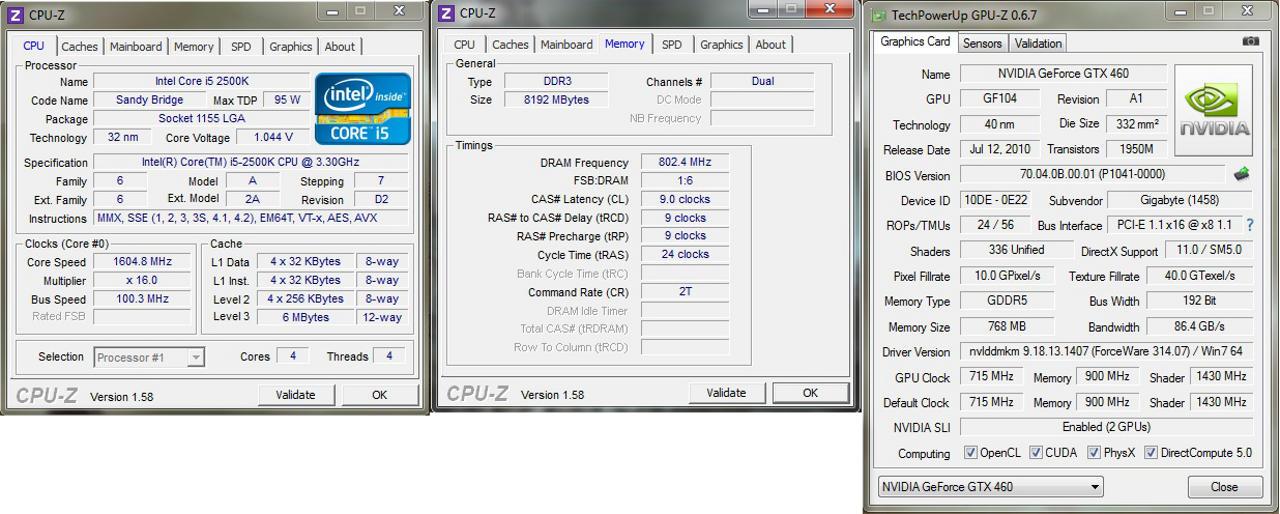Open the NVIDIA GeForce GTX 460 card dropdown

990,487
